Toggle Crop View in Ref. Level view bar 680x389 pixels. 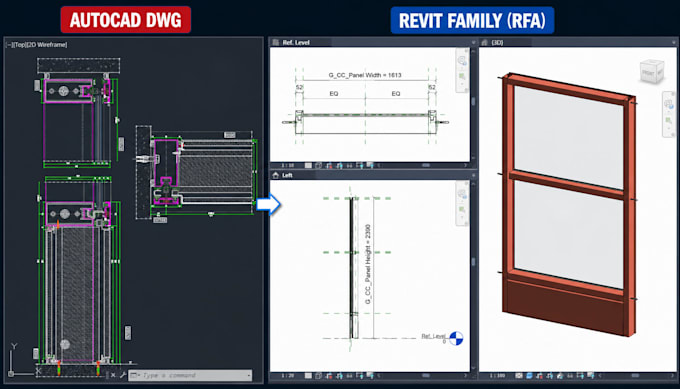[x=329, y=166]
